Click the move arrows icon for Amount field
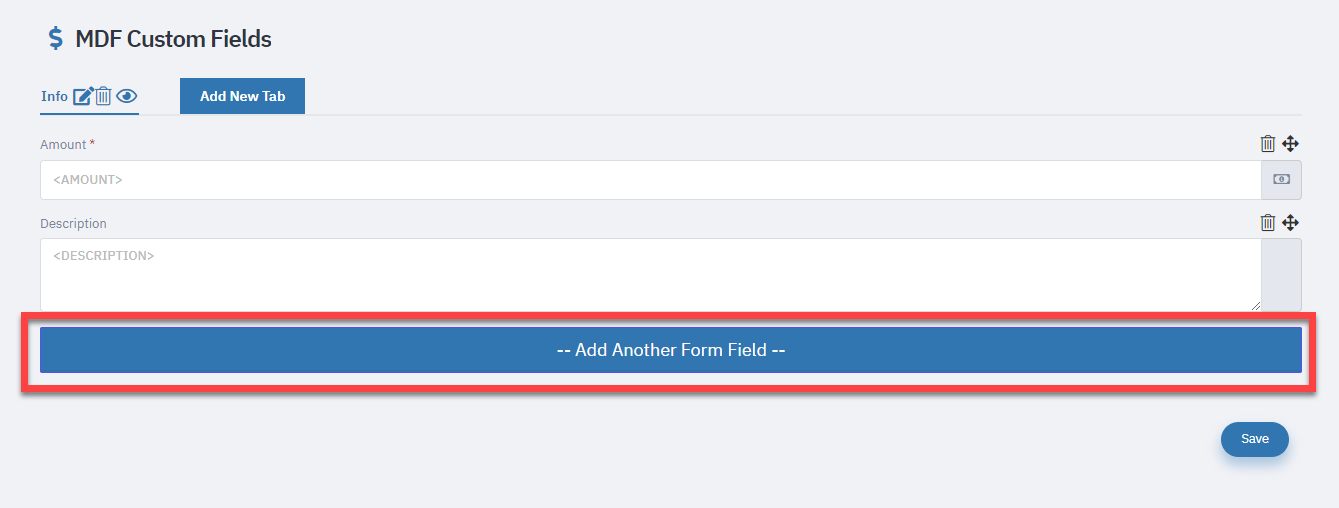1339x508 pixels. [1290, 144]
